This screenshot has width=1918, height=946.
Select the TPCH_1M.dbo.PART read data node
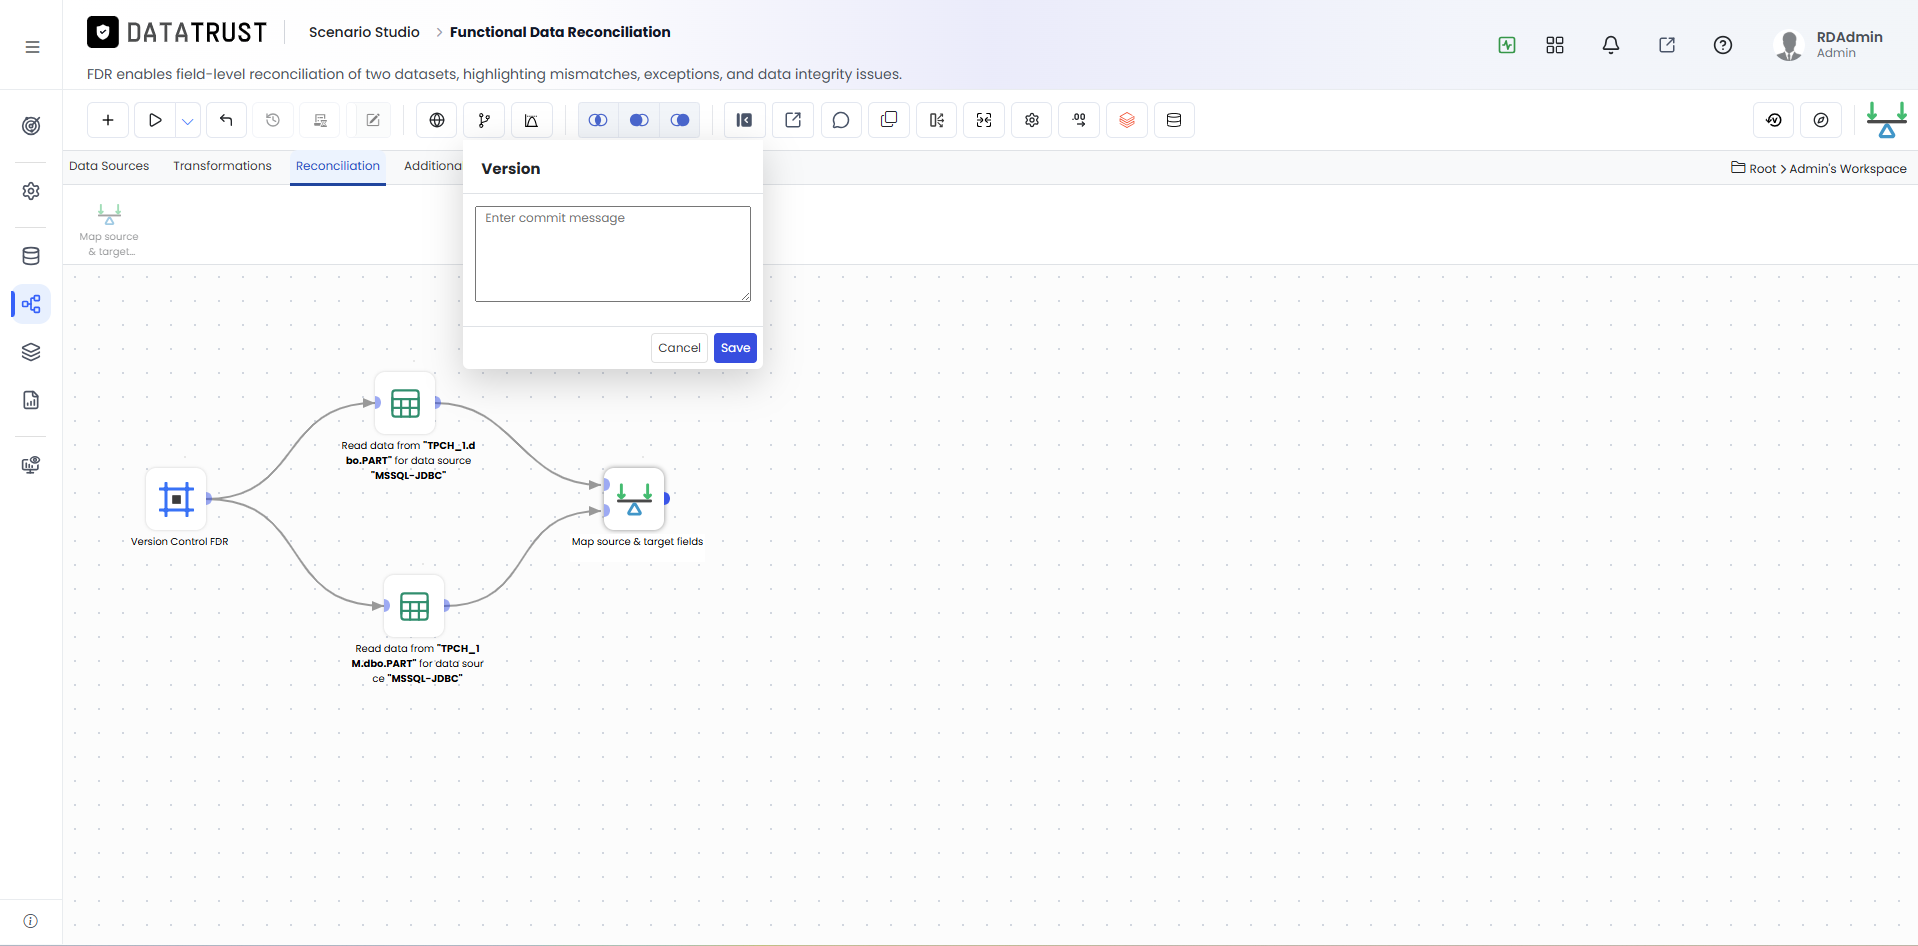coord(414,606)
